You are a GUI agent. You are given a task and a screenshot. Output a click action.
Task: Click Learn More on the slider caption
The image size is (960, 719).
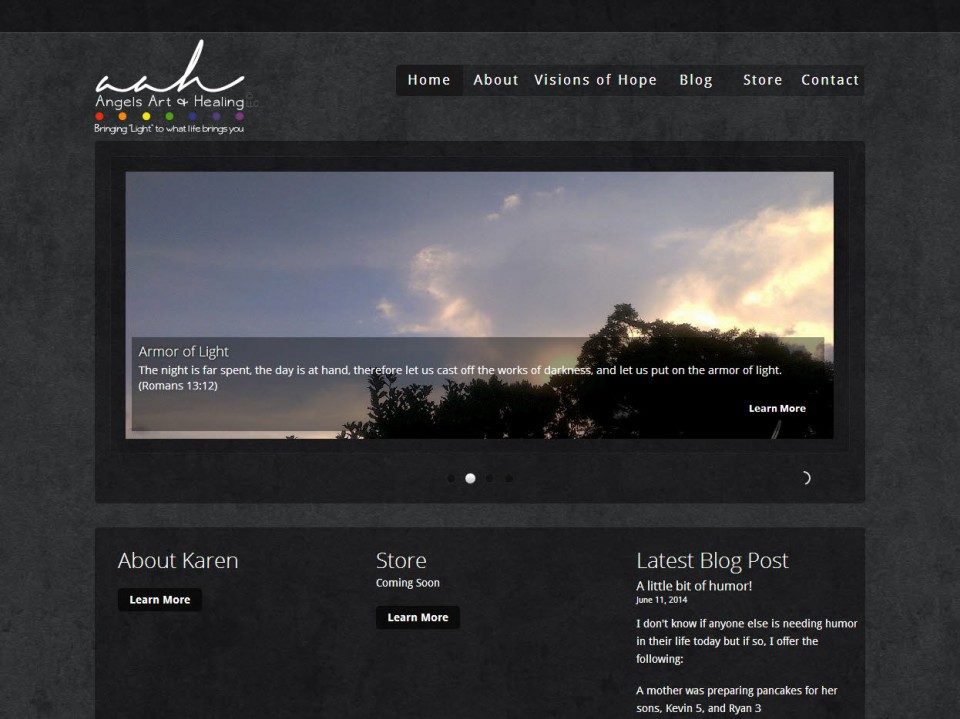click(777, 408)
